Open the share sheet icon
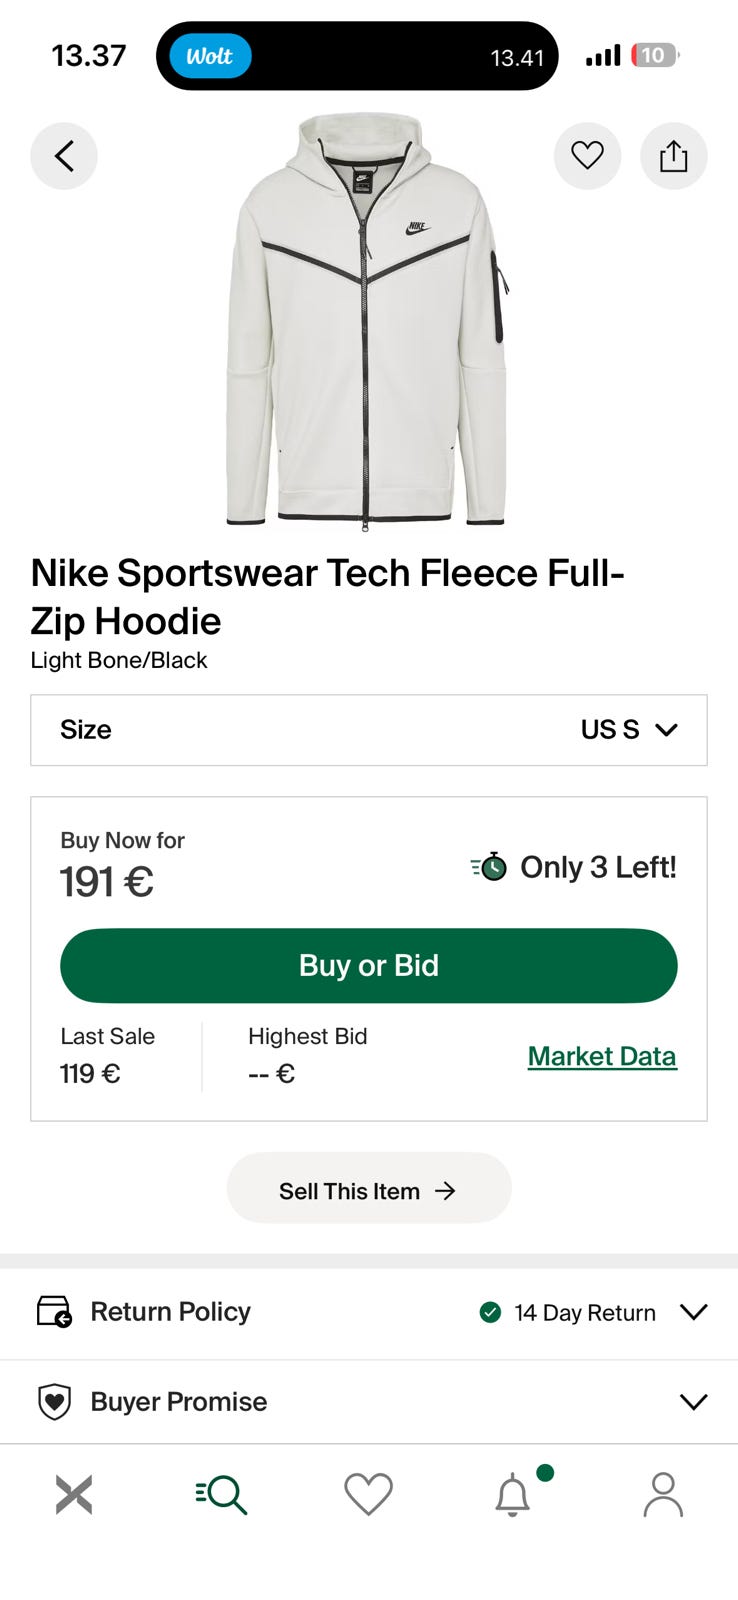 tap(673, 156)
